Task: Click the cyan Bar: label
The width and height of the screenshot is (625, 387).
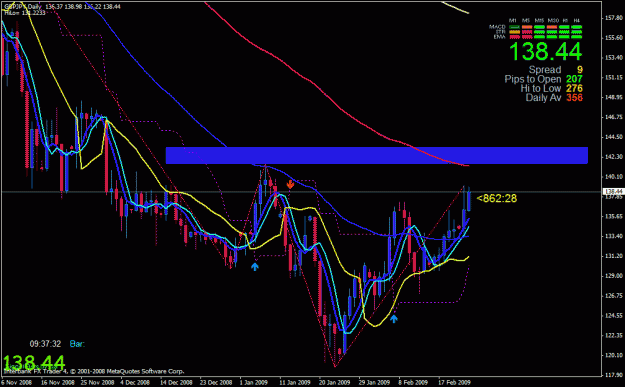Action: point(77,344)
